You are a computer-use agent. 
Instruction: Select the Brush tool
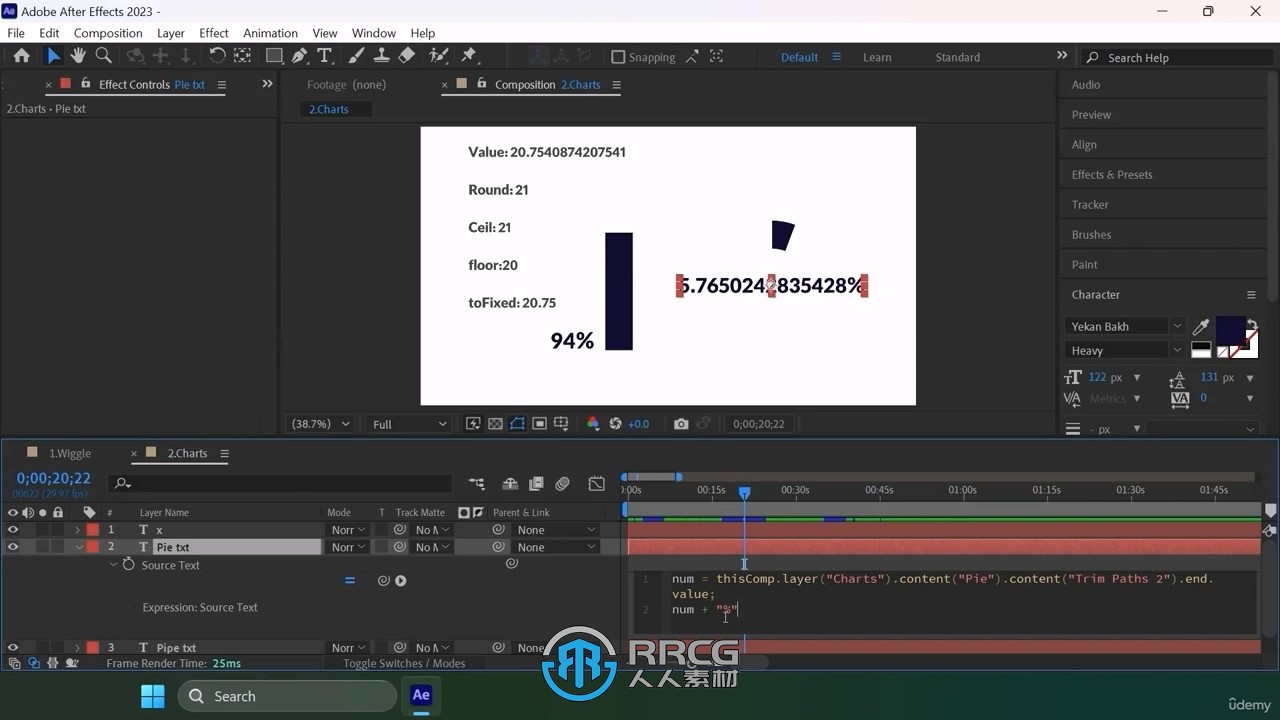[x=357, y=56]
